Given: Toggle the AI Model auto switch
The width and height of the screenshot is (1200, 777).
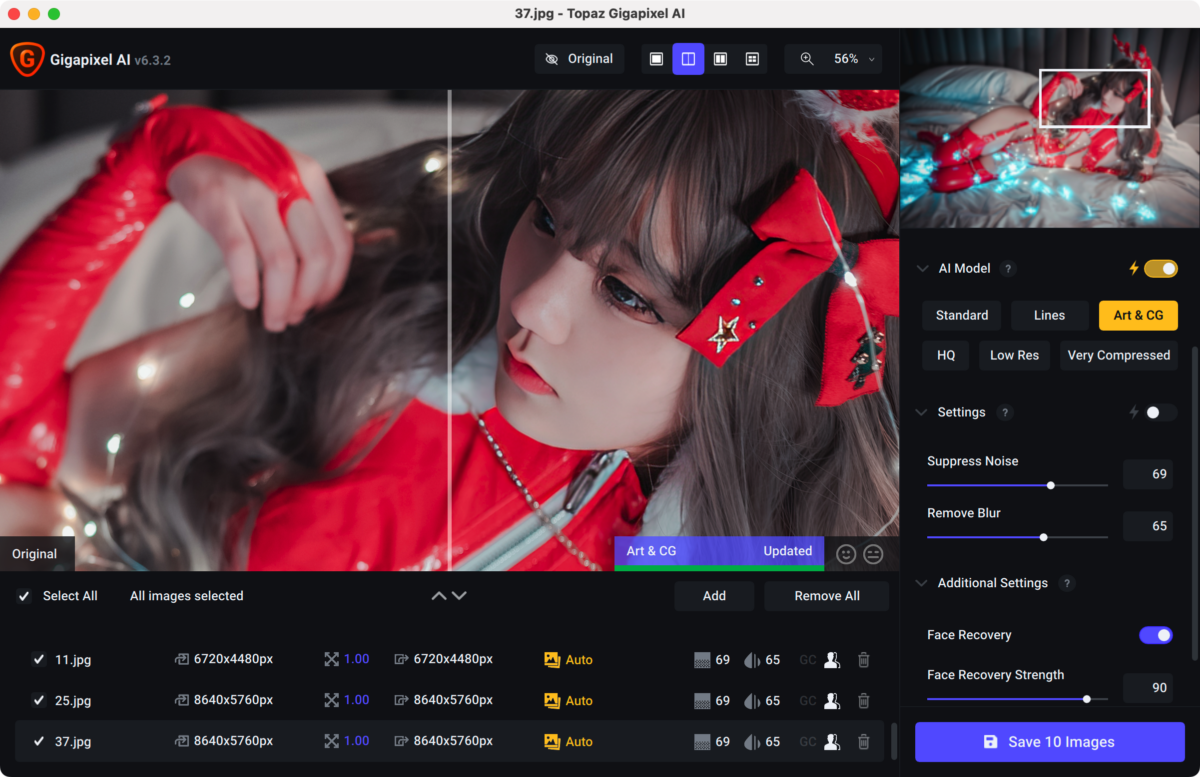Looking at the screenshot, I should coord(1161,268).
